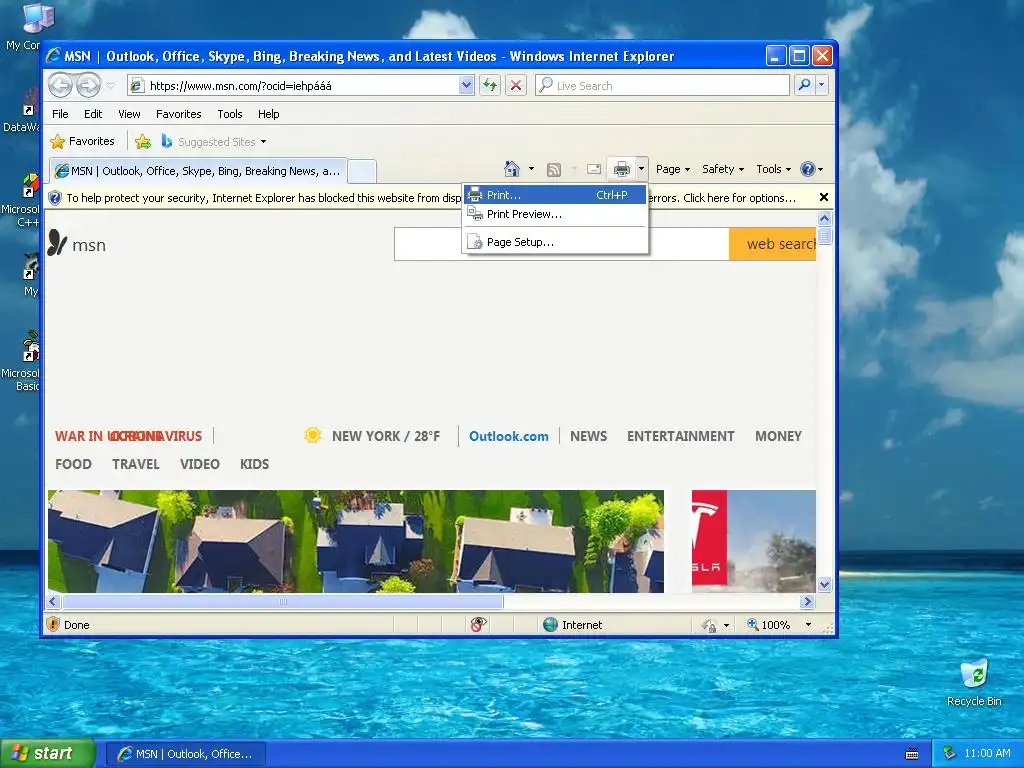Open the Safety command bar menu
This screenshot has height=768, width=1024.
(722, 169)
